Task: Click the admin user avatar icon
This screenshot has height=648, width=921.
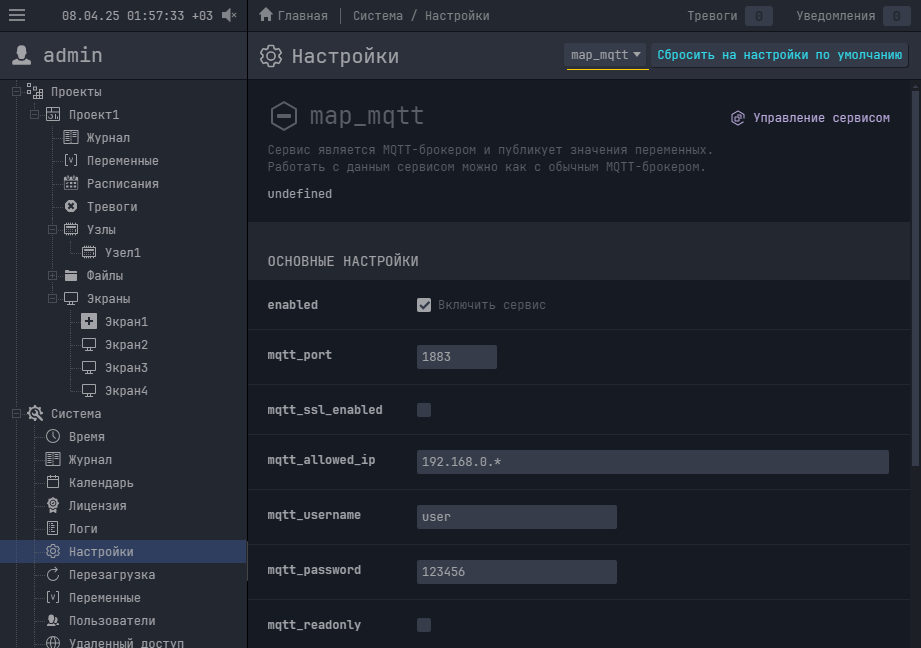Action: tap(21, 56)
